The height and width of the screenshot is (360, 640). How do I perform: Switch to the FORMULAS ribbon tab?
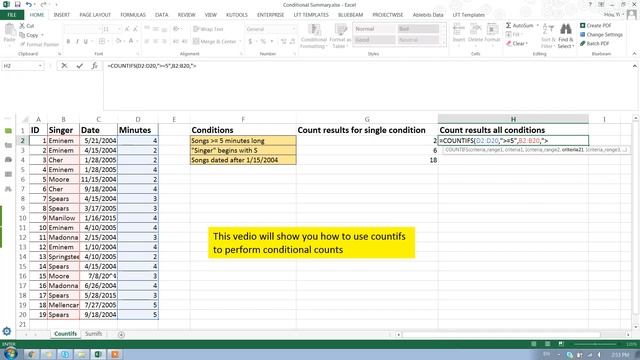pyautogui.click(x=133, y=15)
